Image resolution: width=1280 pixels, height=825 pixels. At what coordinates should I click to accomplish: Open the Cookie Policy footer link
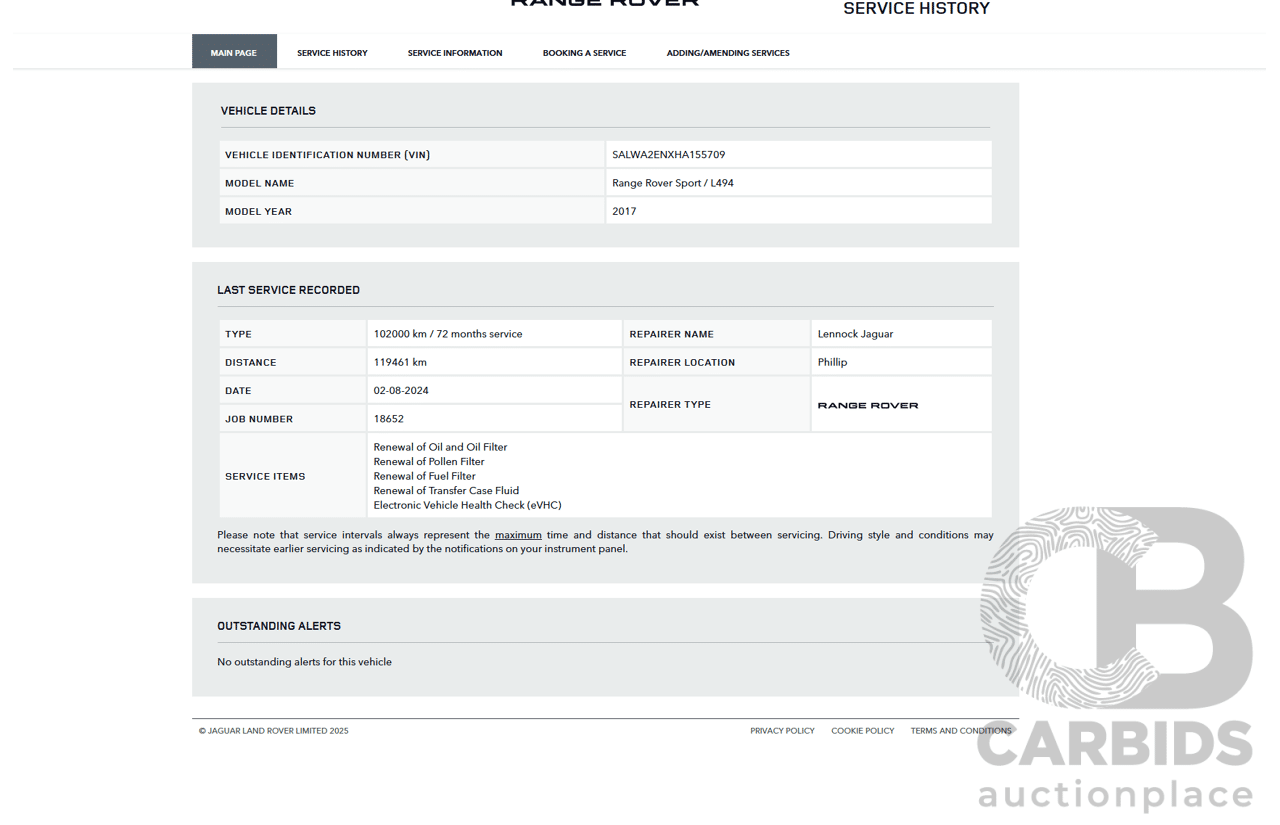(862, 731)
